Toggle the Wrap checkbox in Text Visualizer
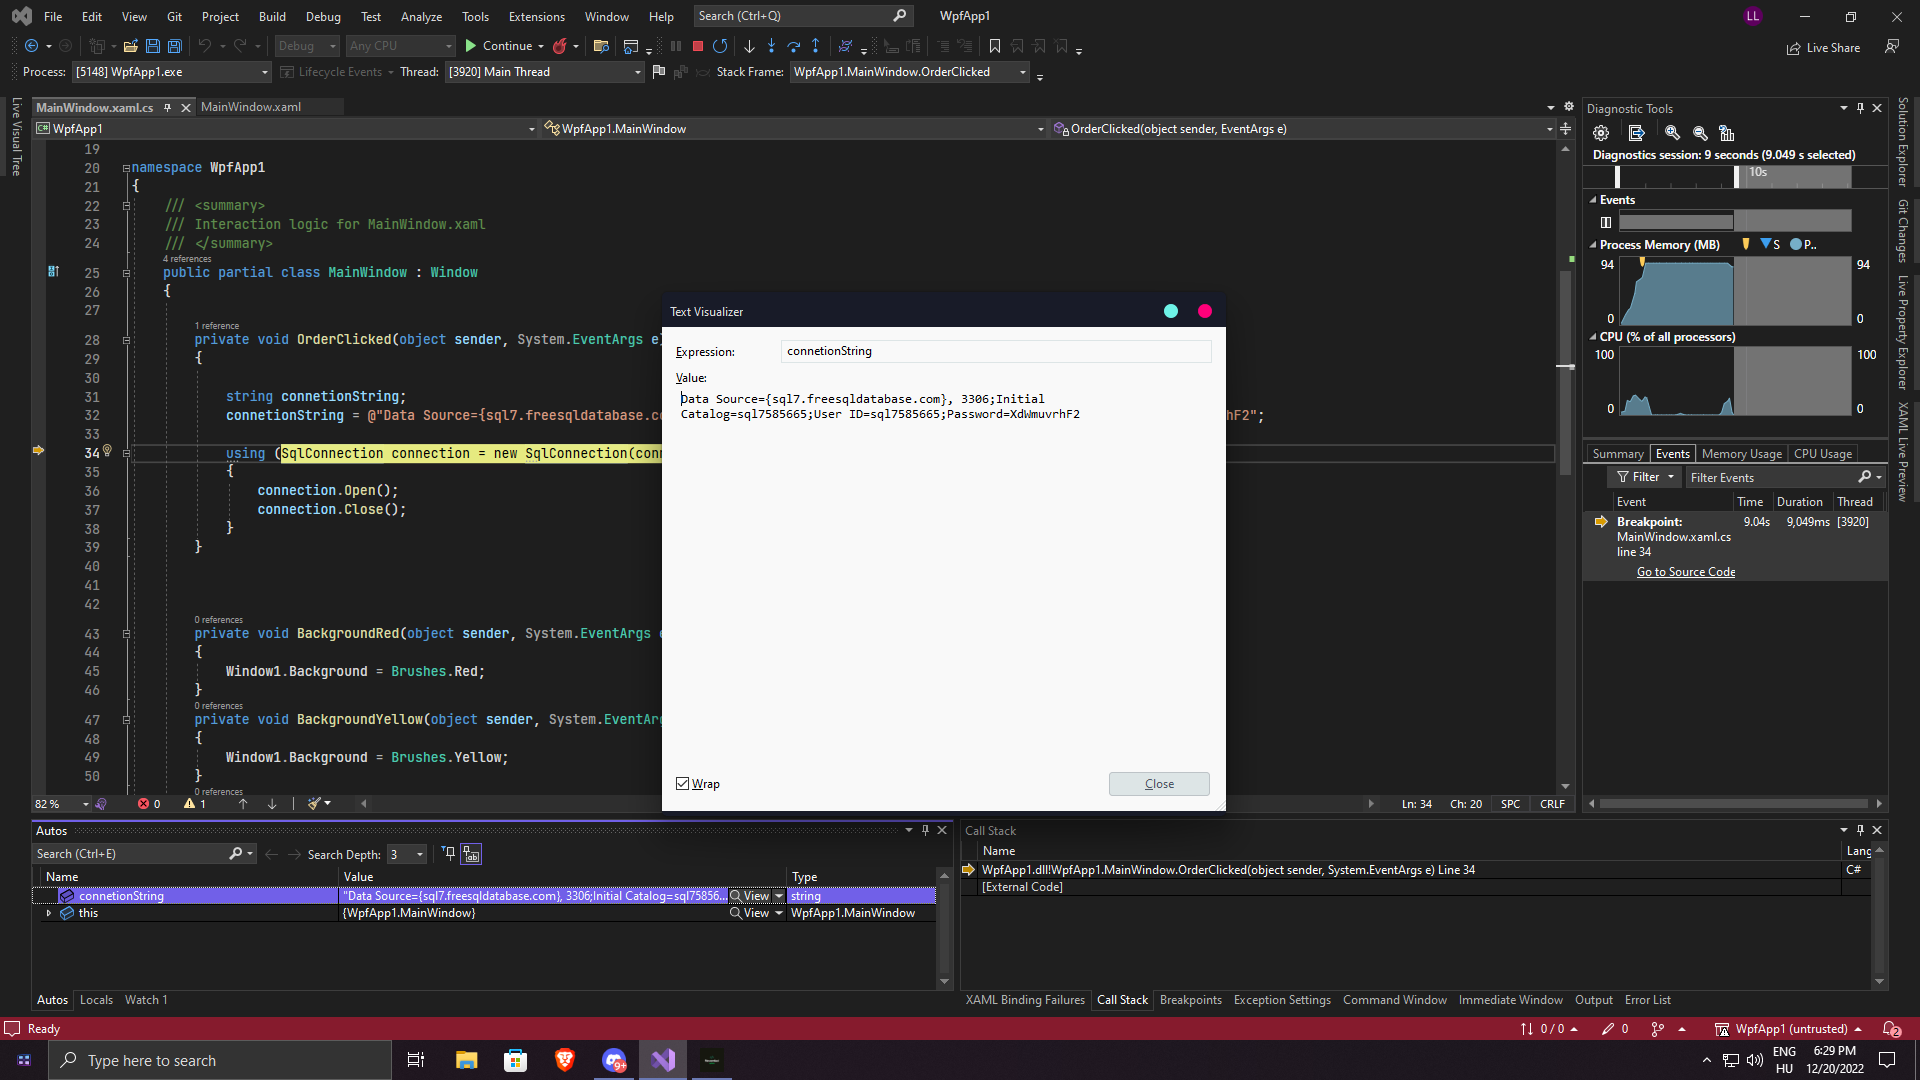Screen dimensions: 1920x1080 click(683, 784)
